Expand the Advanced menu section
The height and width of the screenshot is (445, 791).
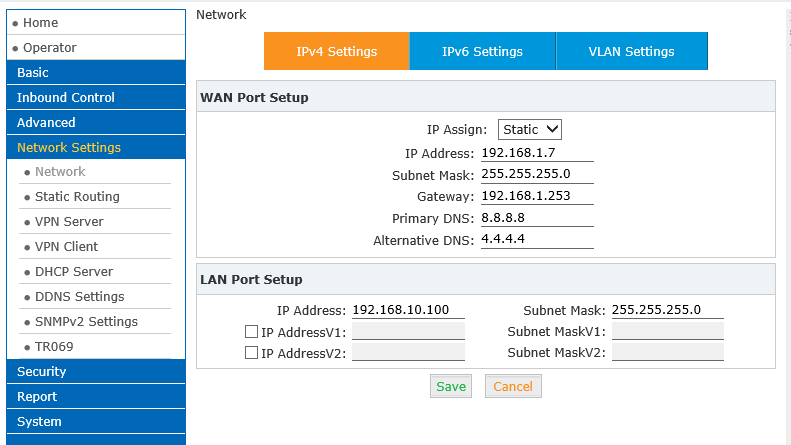pos(96,123)
